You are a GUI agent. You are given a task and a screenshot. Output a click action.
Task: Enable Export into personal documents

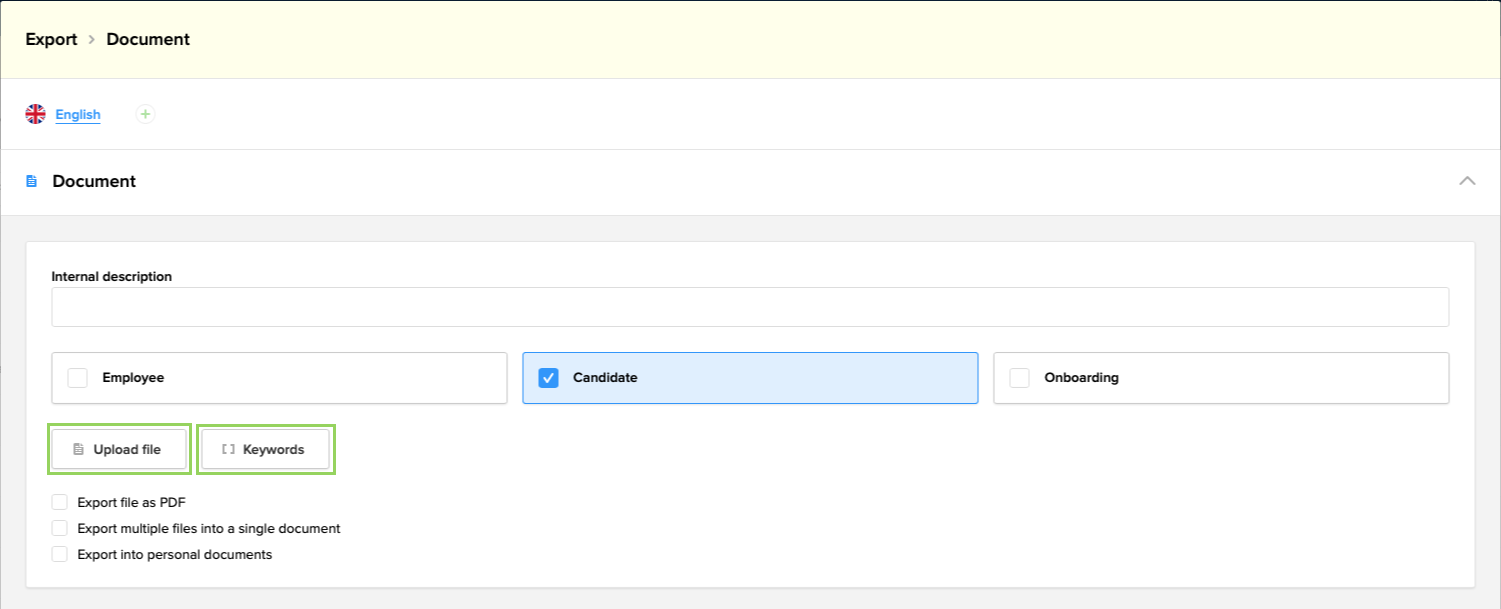coord(59,554)
